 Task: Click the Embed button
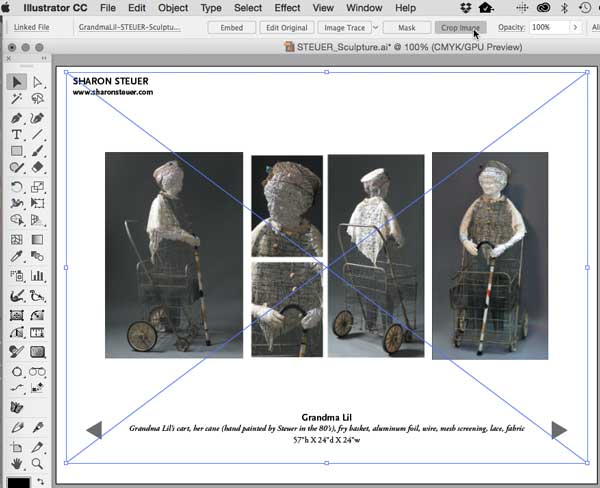click(232, 28)
